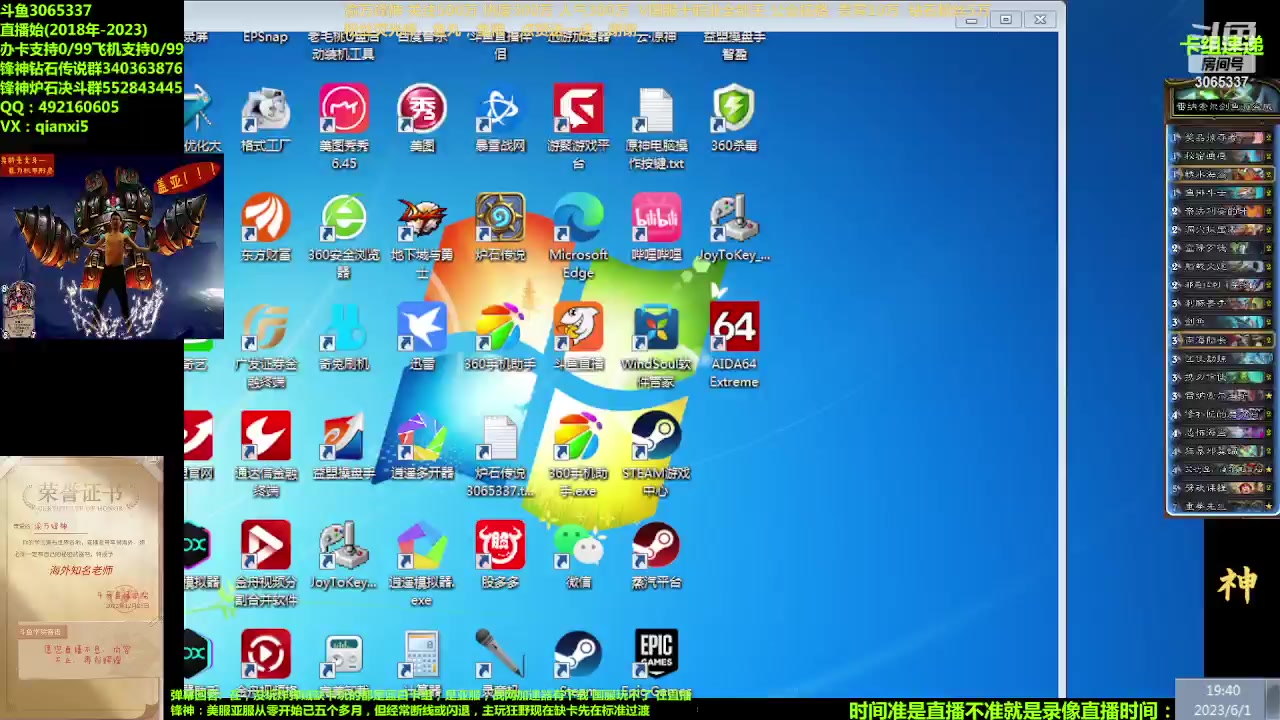The height and width of the screenshot is (720, 1280).
Task: Launch the 益盟操盘手 shortcut
Action: pos(344,447)
